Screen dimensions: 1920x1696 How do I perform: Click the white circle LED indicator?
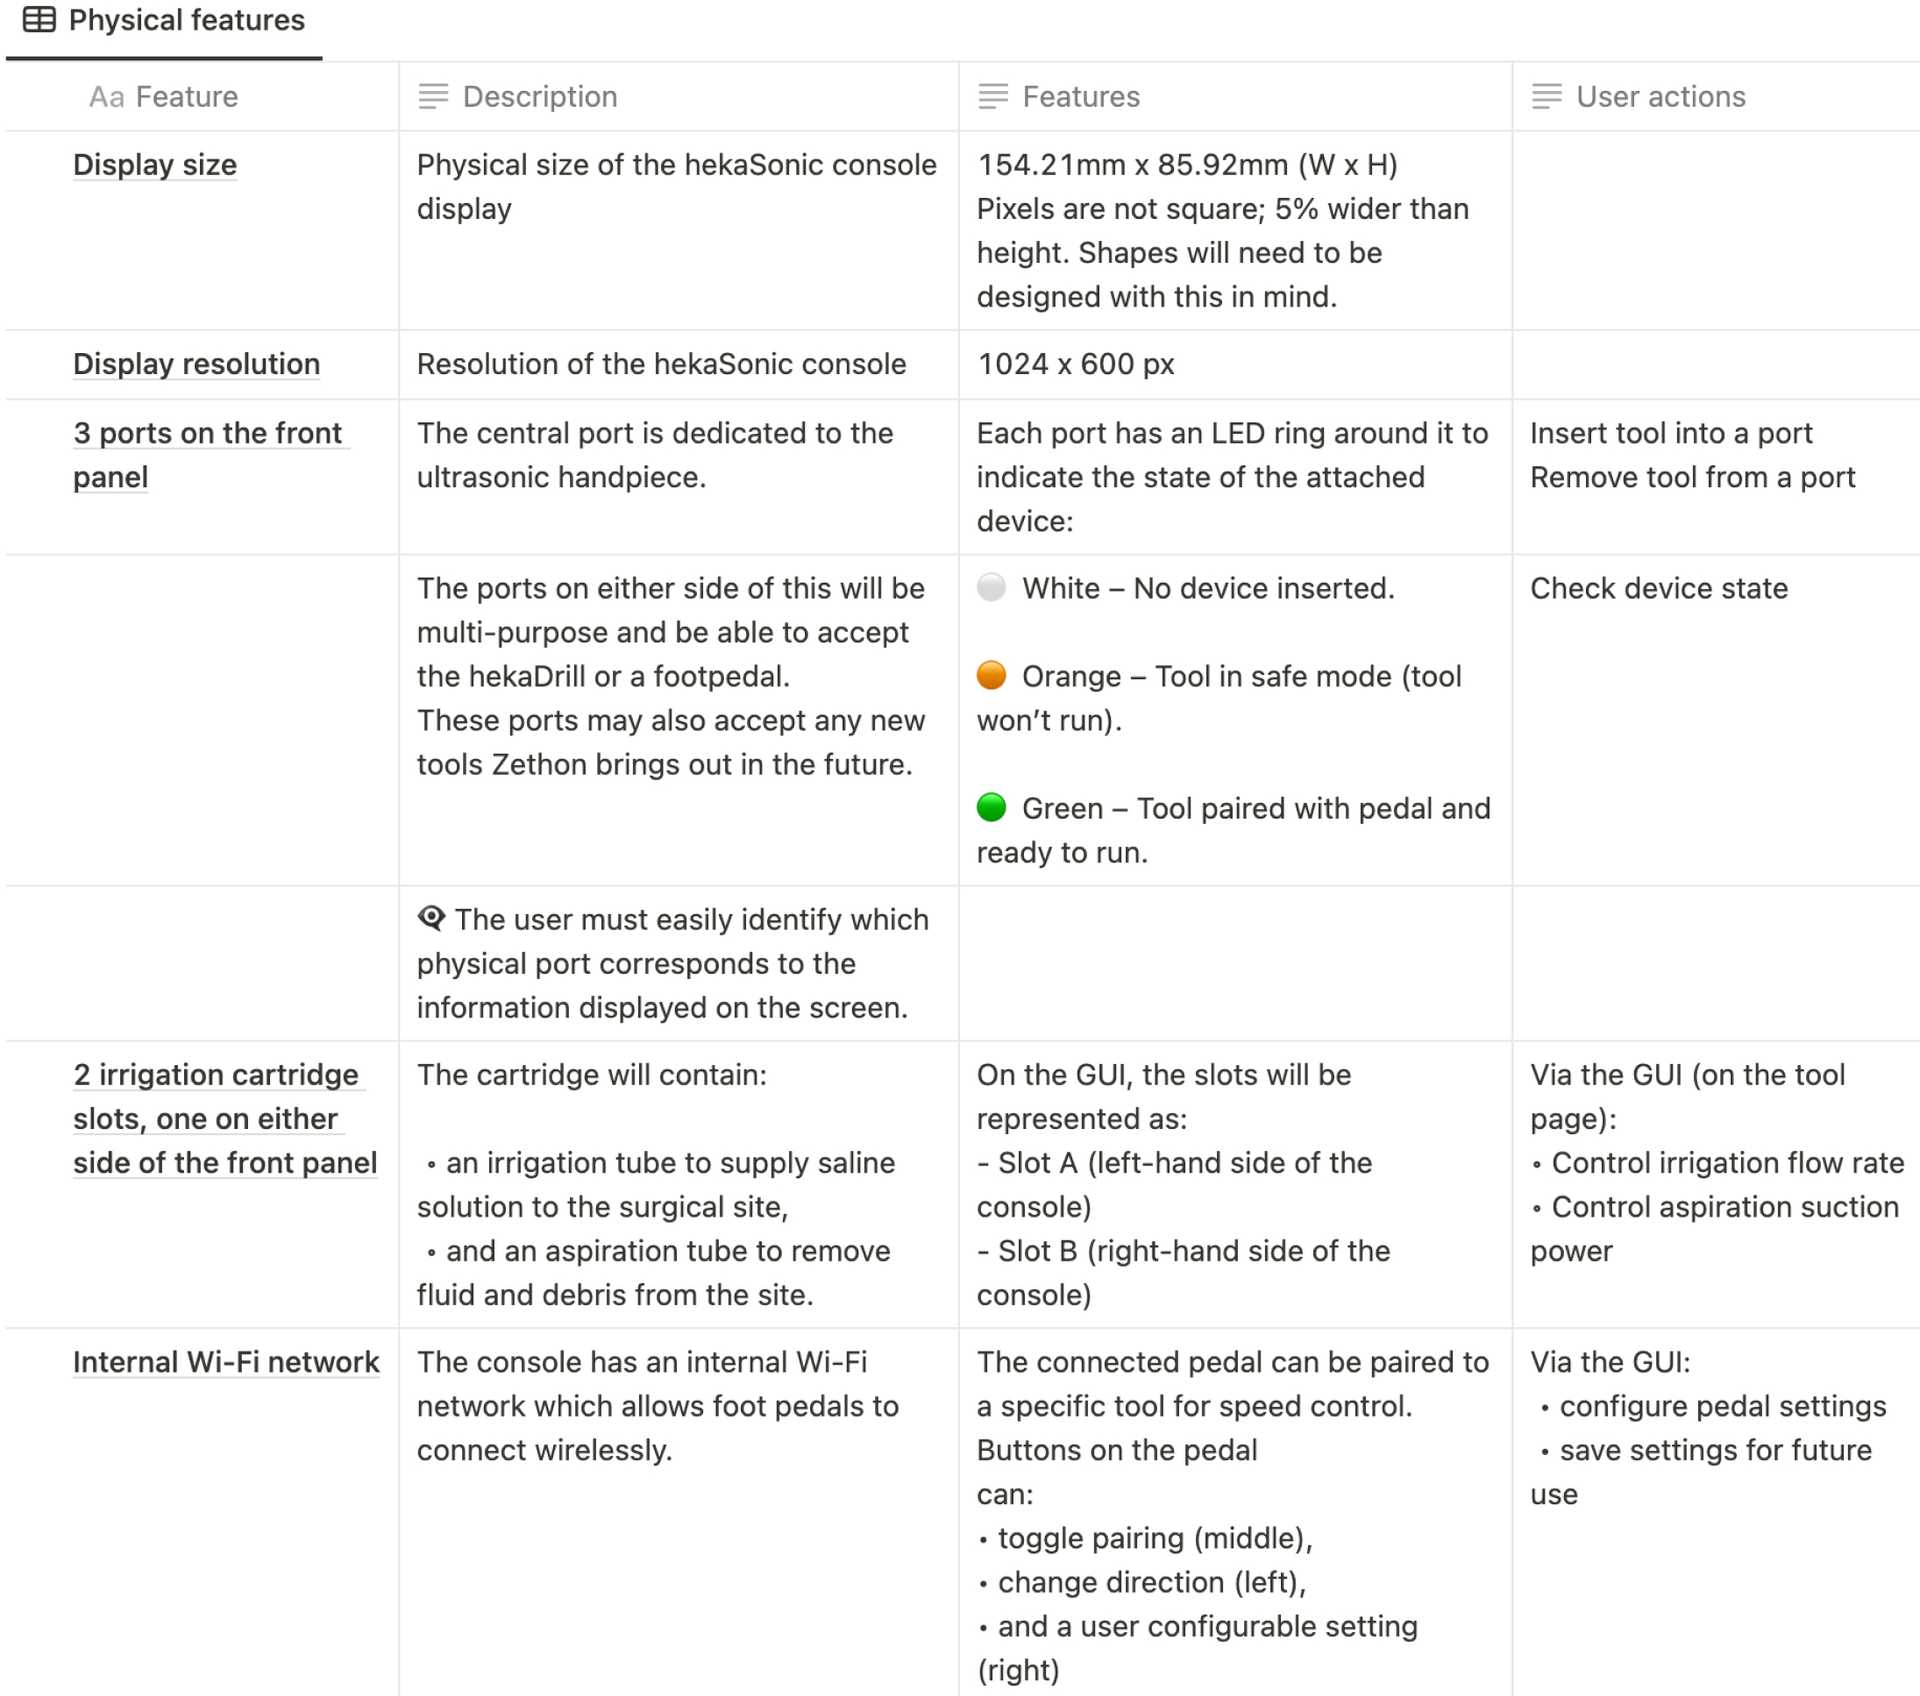(x=991, y=587)
